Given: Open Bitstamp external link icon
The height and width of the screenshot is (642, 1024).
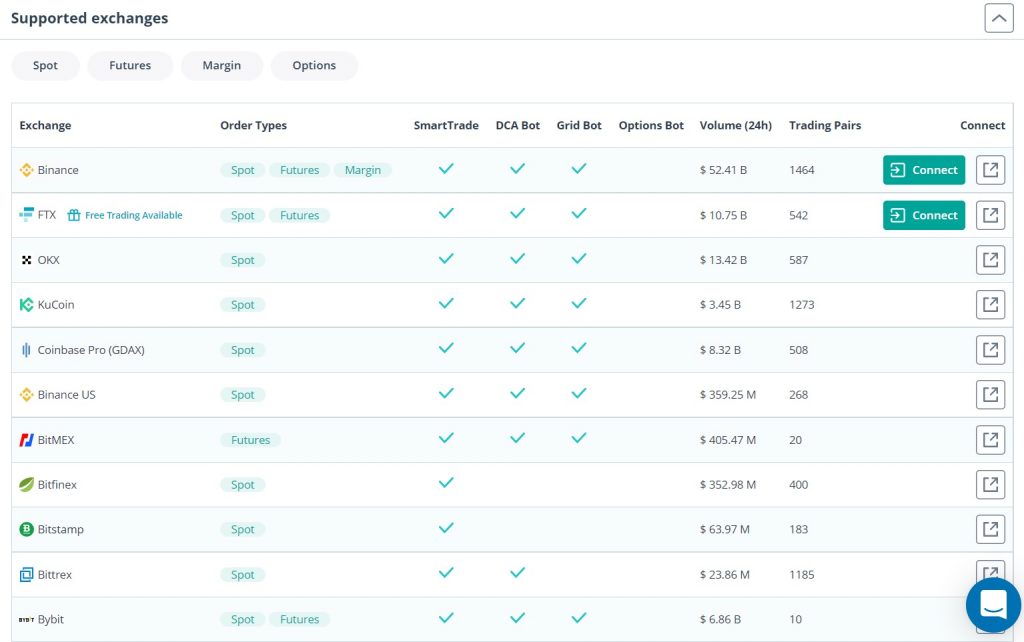Looking at the screenshot, I should 990,529.
